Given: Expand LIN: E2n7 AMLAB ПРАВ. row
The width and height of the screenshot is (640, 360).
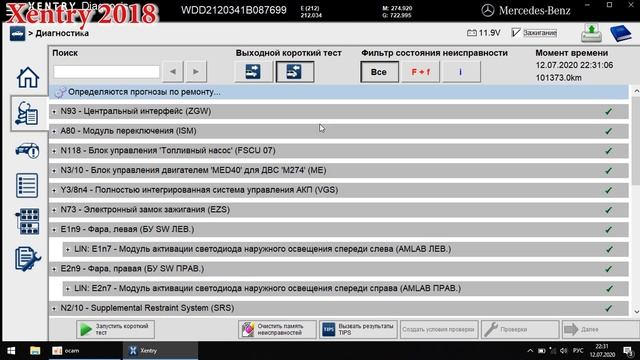Looking at the screenshot, I should coord(68,289).
